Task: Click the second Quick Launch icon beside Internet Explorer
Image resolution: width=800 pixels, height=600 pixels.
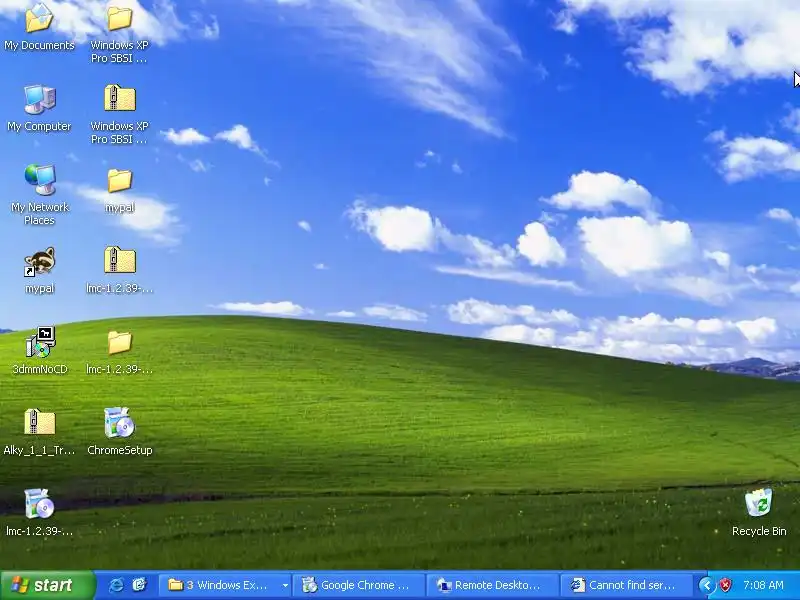Action: click(x=139, y=585)
